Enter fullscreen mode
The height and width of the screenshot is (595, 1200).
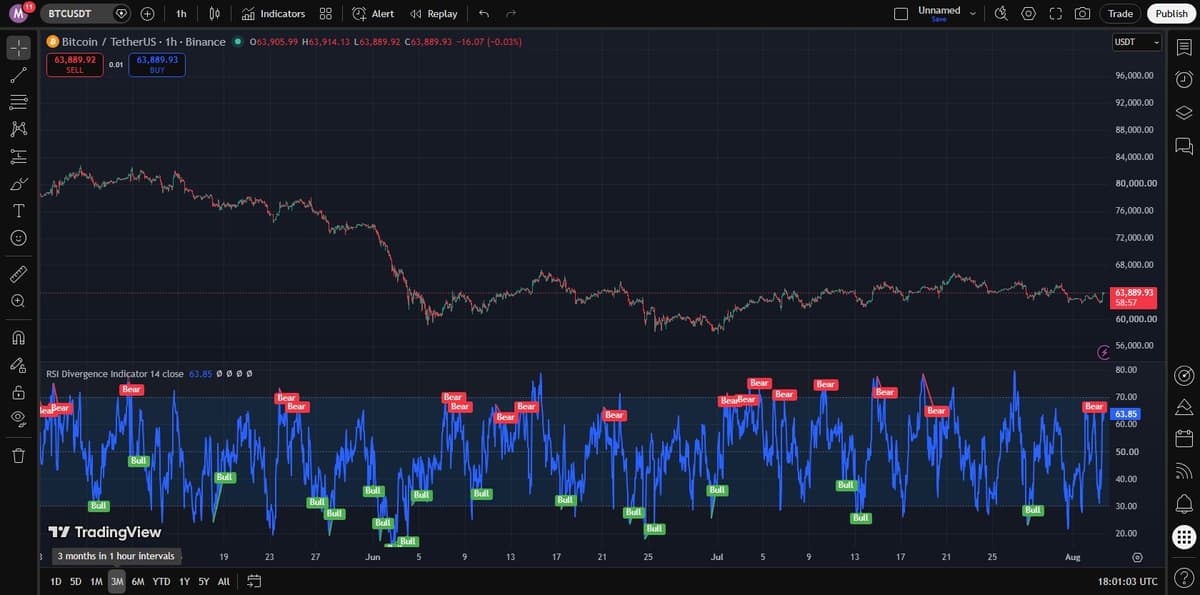click(1056, 14)
